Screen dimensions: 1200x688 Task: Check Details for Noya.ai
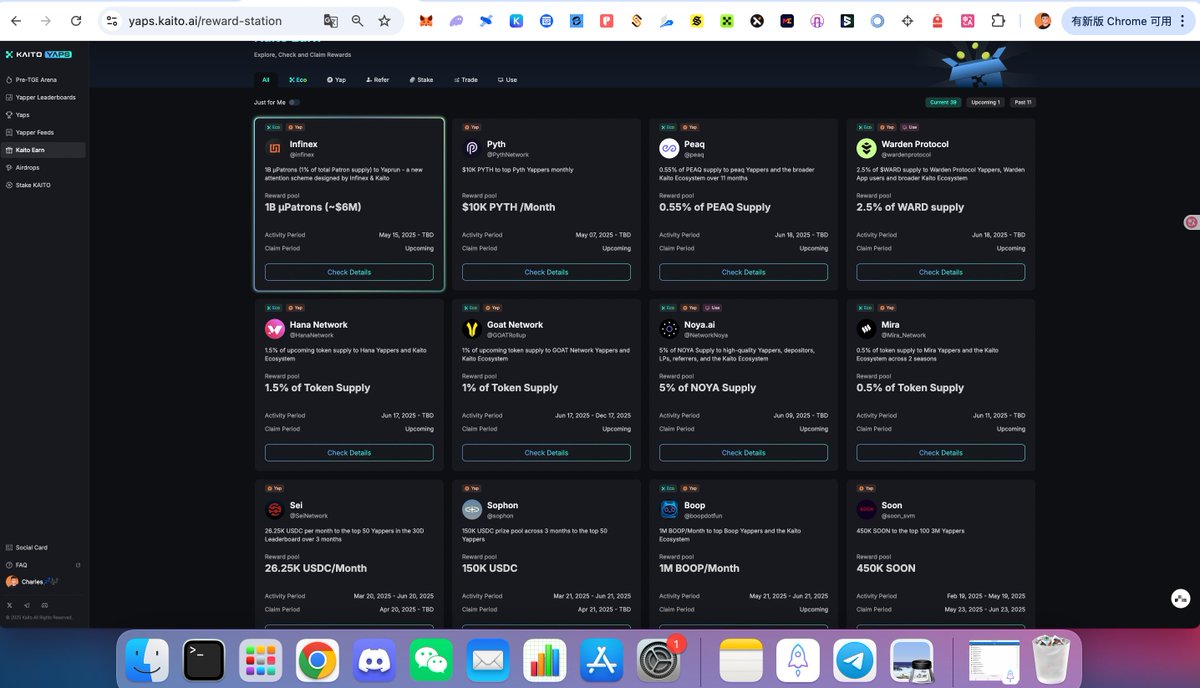point(744,453)
